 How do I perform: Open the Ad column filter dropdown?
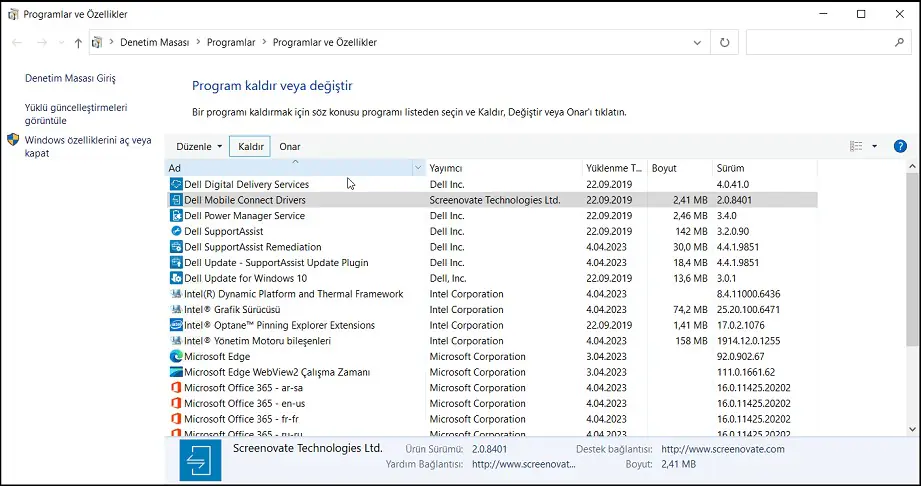418,168
